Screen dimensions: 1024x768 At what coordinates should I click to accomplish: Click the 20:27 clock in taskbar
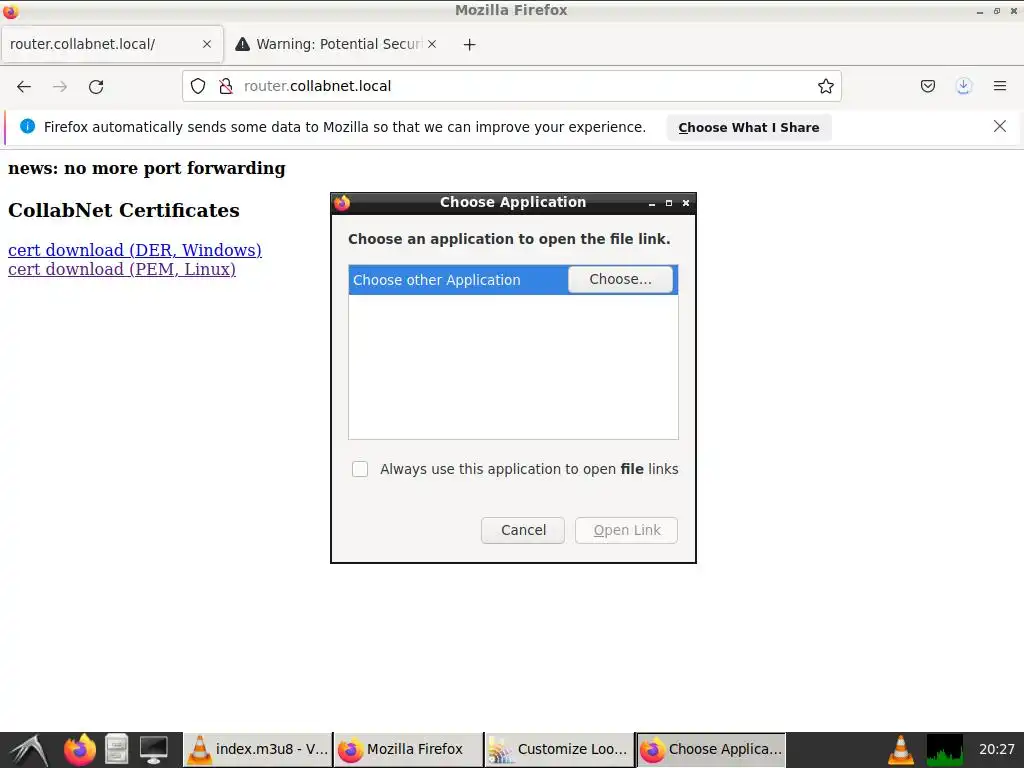(x=997, y=750)
